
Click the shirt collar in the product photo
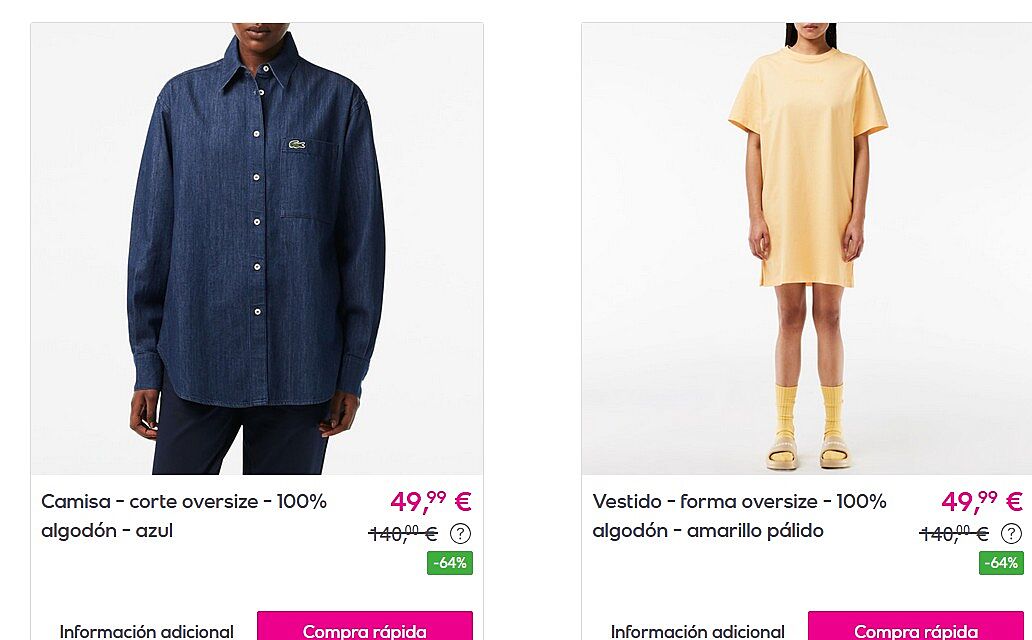(259, 63)
